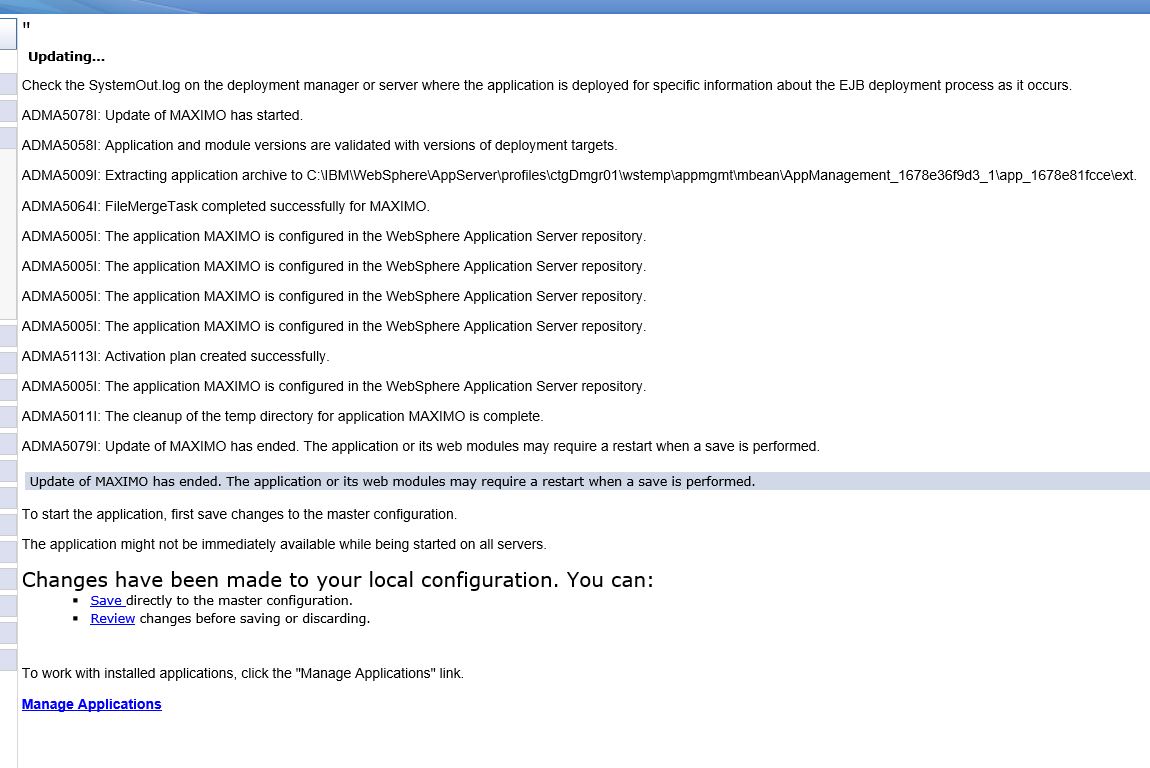1150x768 pixels.
Task: Select the "changes before saving or discarding" text
Action: tap(254, 619)
